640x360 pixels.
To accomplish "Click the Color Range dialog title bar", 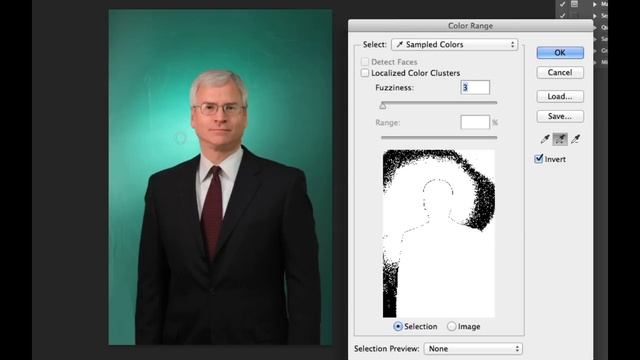I will [470, 26].
